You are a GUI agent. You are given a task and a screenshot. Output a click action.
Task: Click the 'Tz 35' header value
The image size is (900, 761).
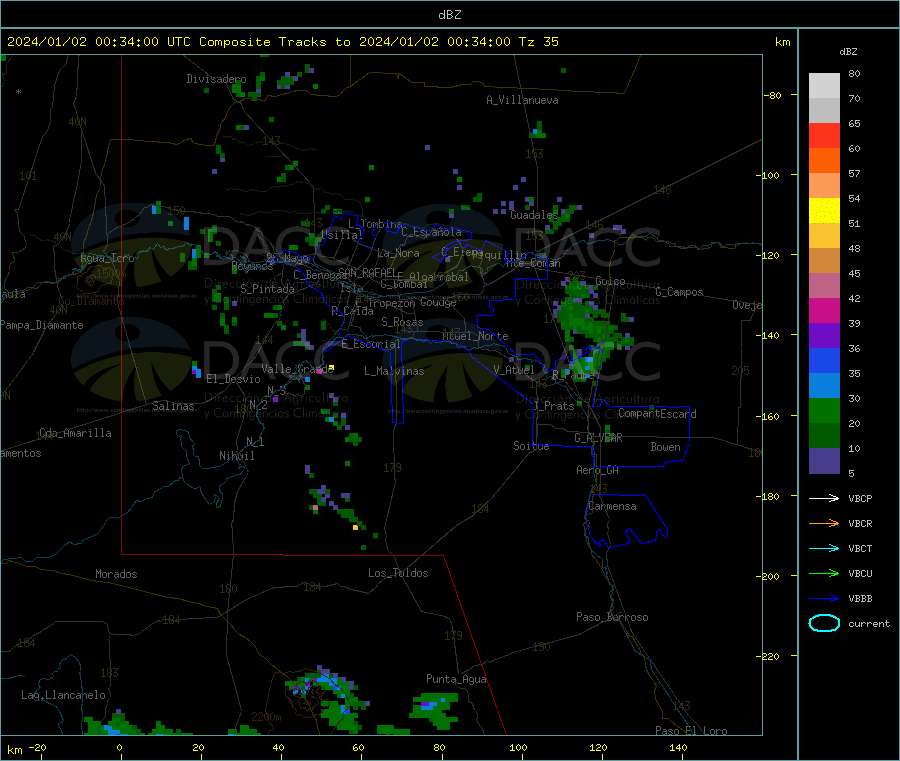(538, 42)
